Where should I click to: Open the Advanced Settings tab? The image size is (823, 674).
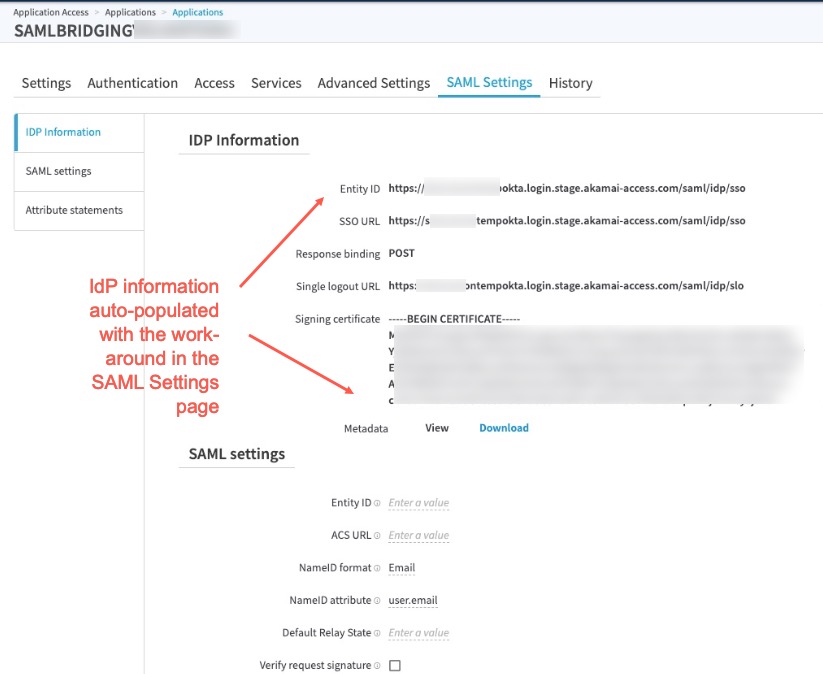(373, 83)
